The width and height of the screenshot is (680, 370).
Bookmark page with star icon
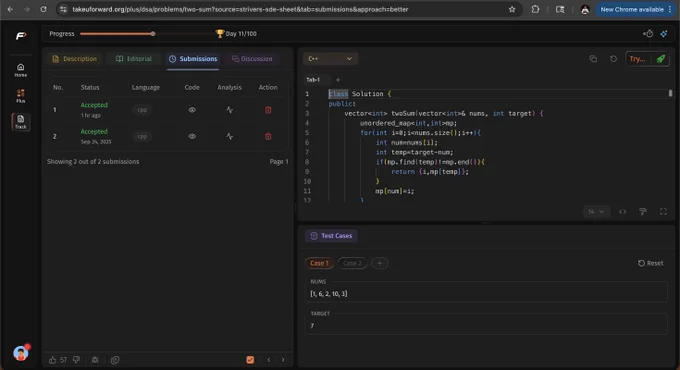(x=512, y=9)
